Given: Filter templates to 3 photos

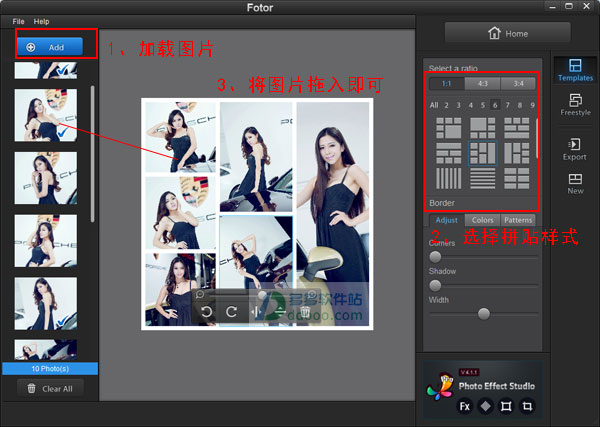Looking at the screenshot, I should [x=458, y=105].
